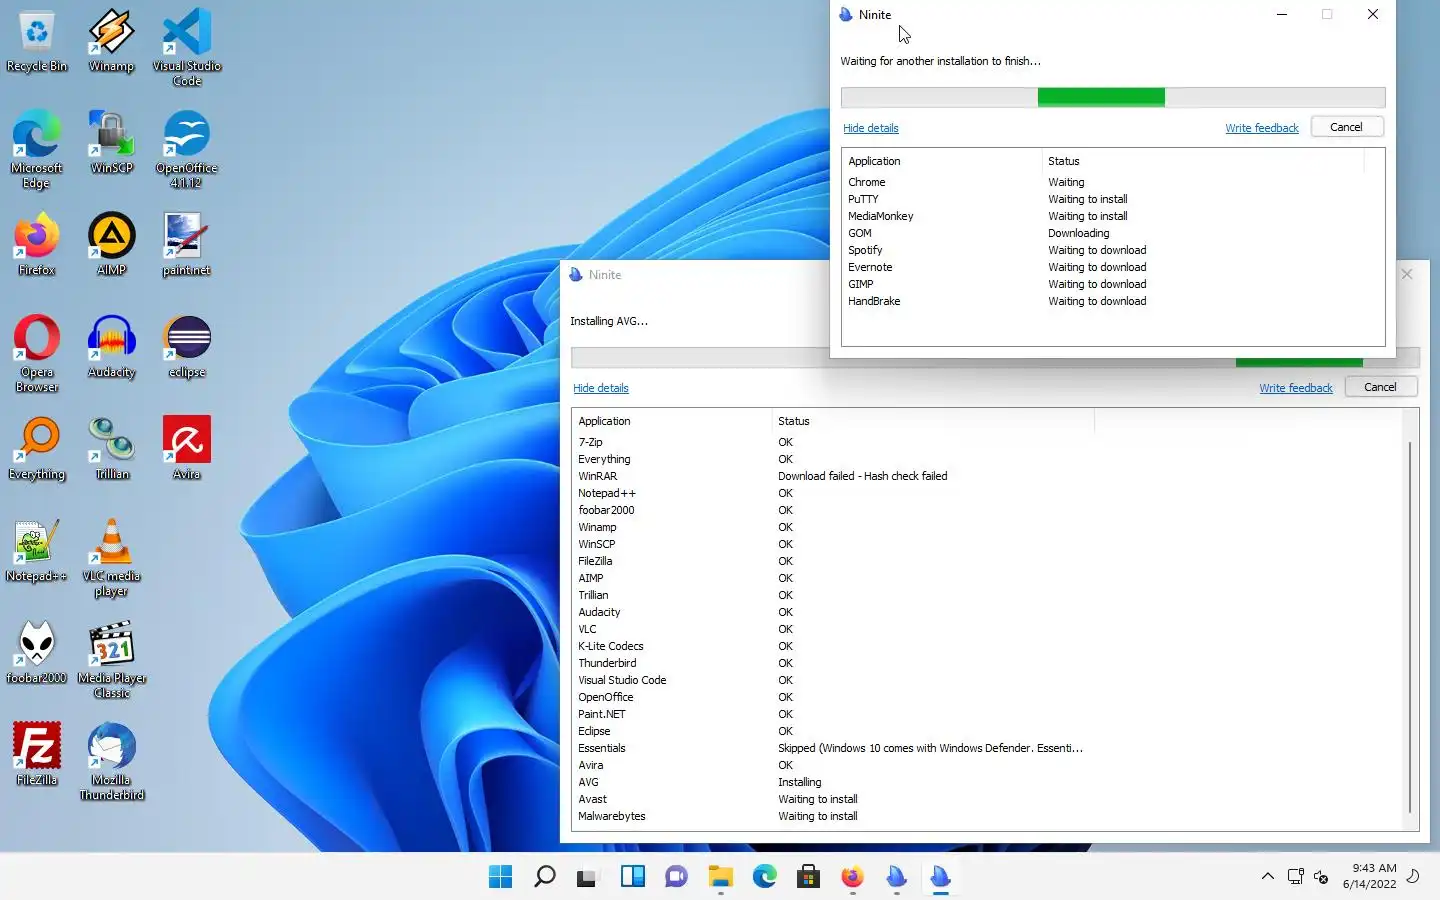Show hidden system tray icons
The height and width of the screenshot is (900, 1440).
point(1267,877)
